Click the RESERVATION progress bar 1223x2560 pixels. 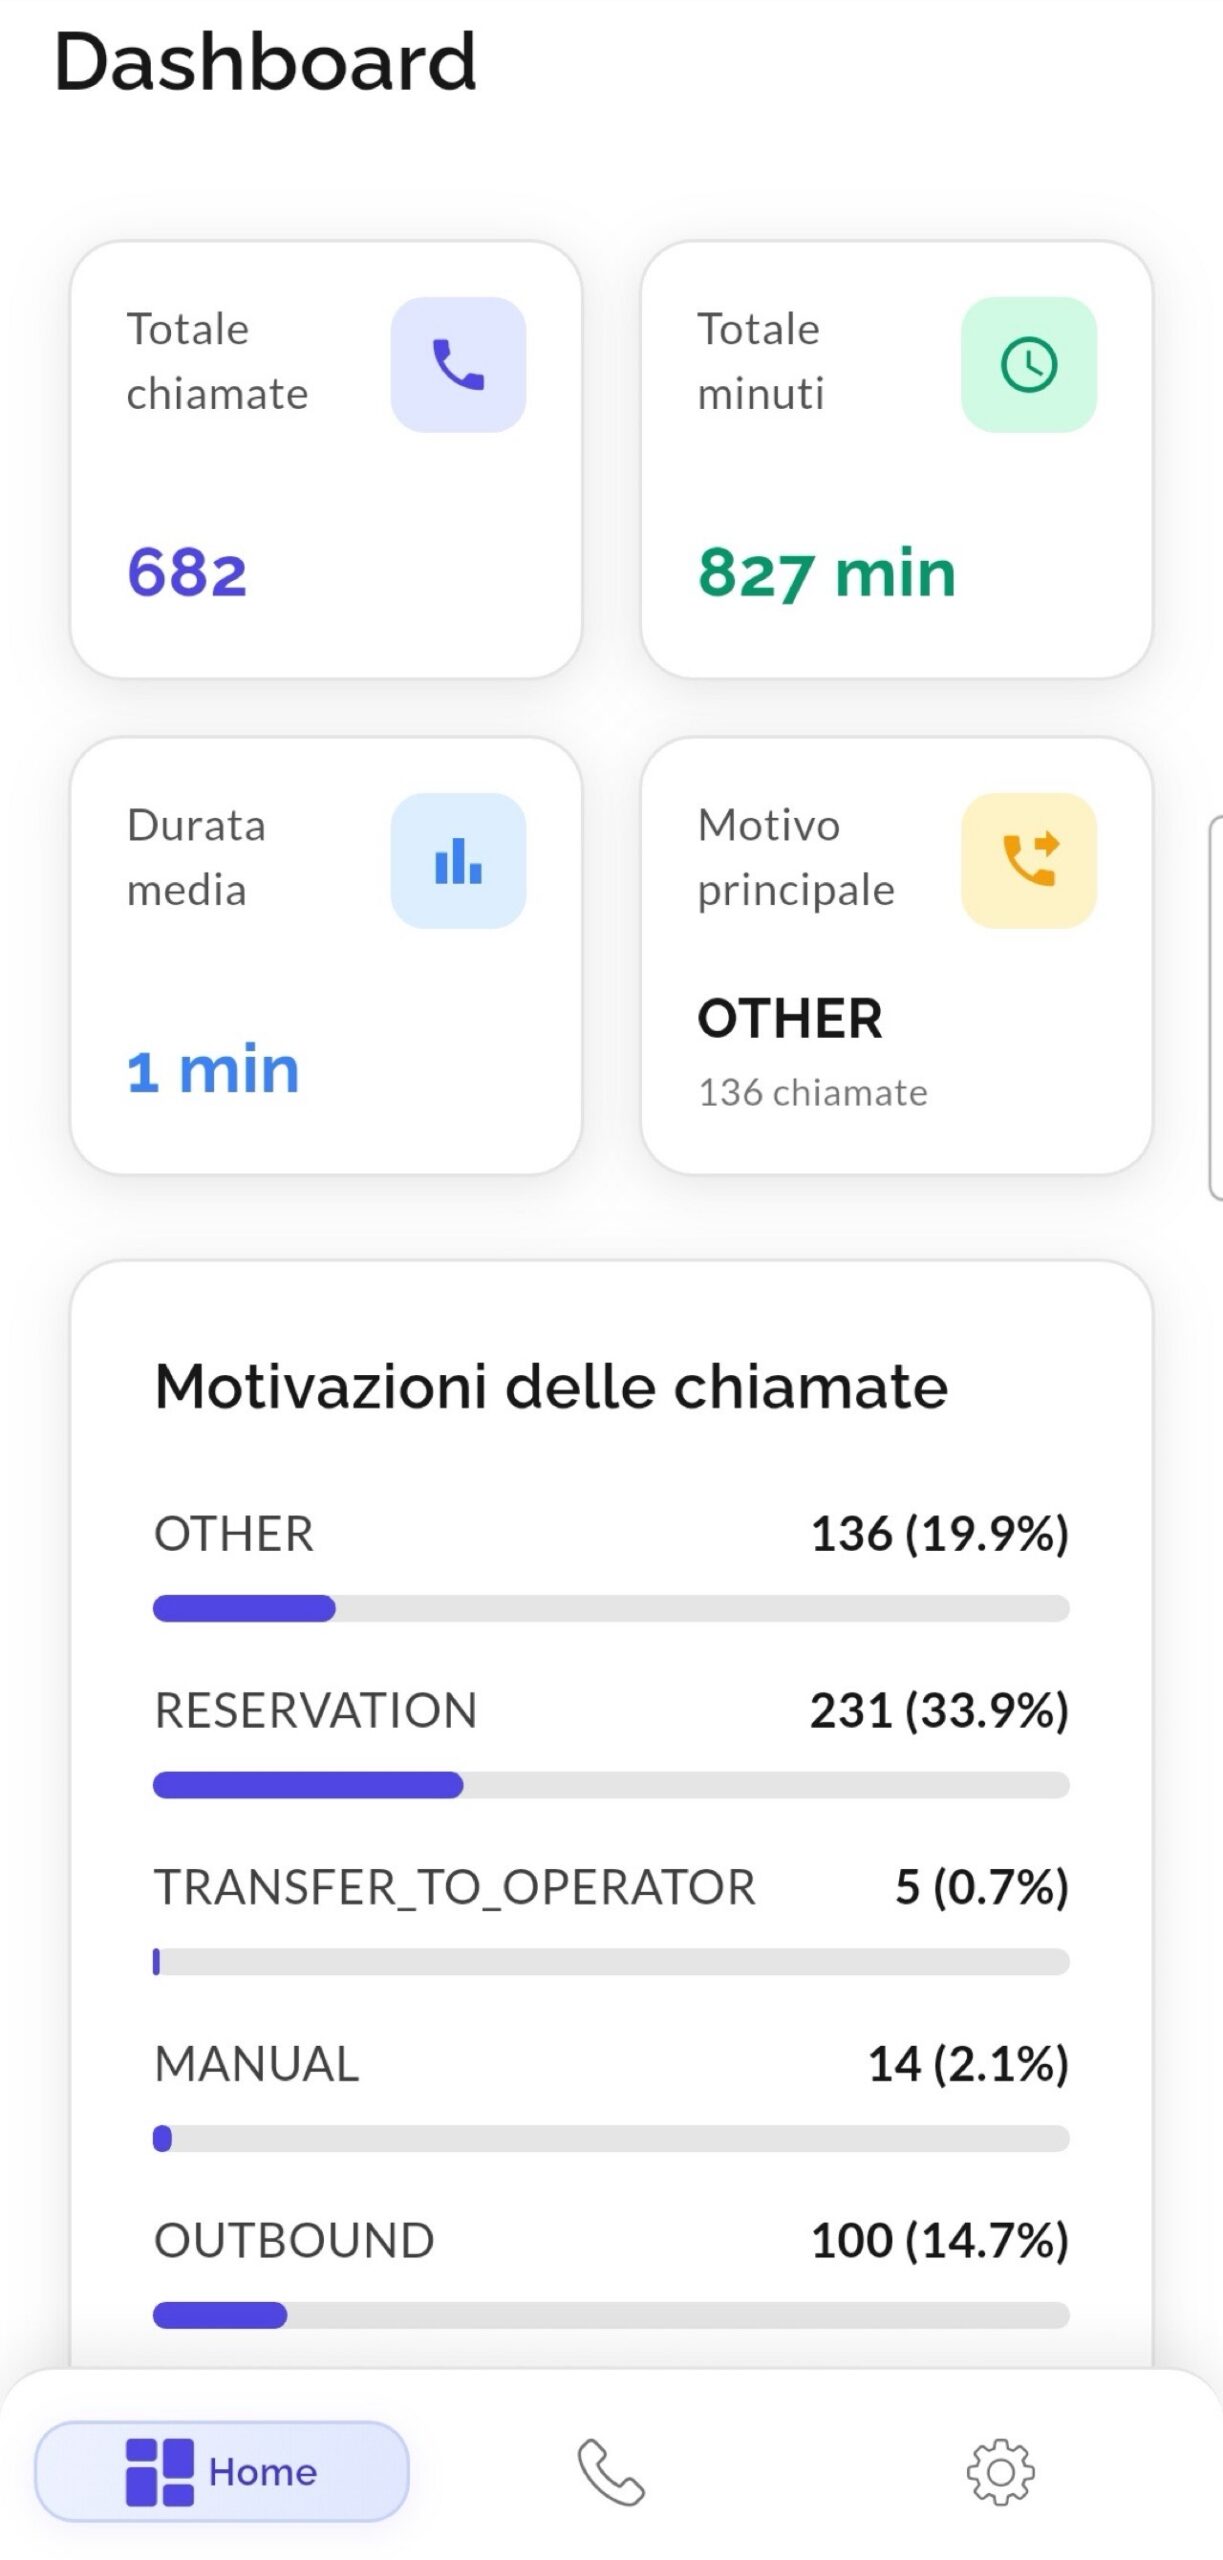[611, 1784]
